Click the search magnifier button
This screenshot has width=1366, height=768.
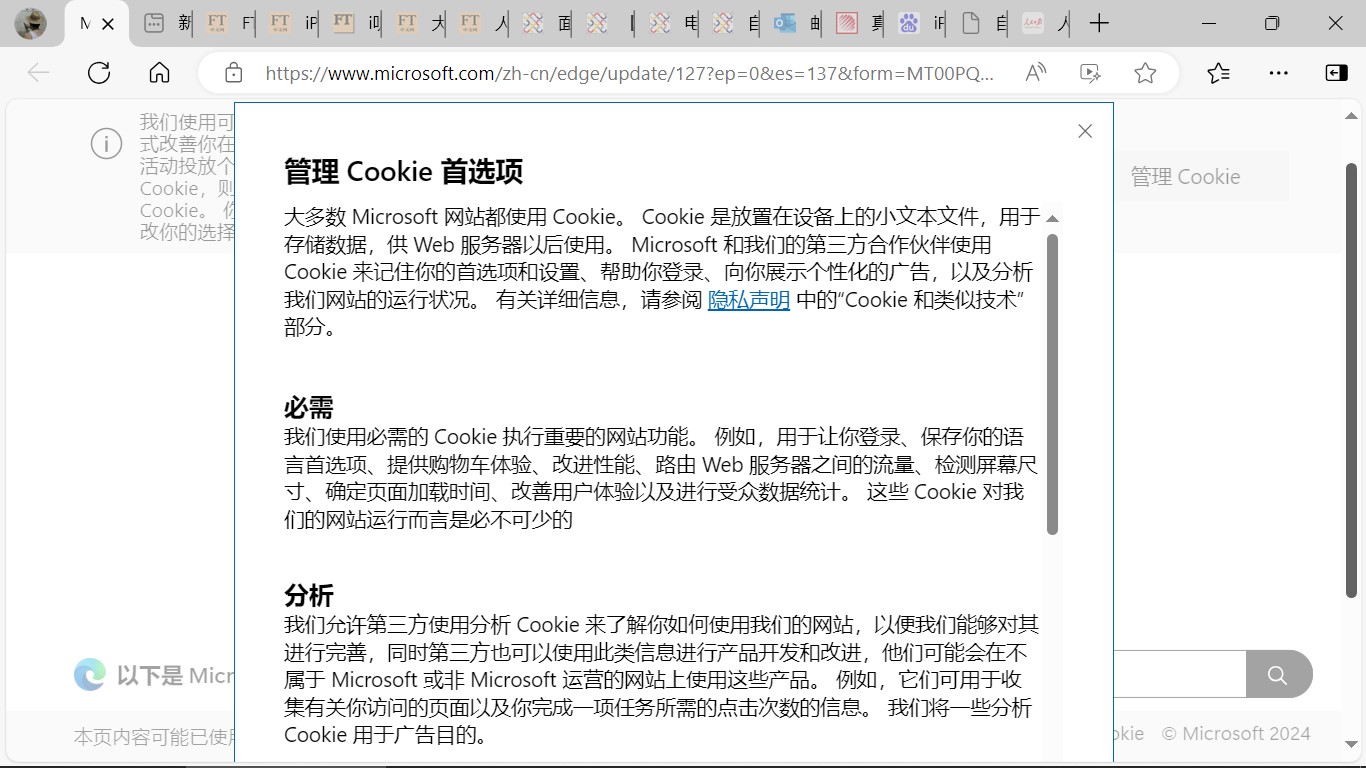pyautogui.click(x=1278, y=675)
